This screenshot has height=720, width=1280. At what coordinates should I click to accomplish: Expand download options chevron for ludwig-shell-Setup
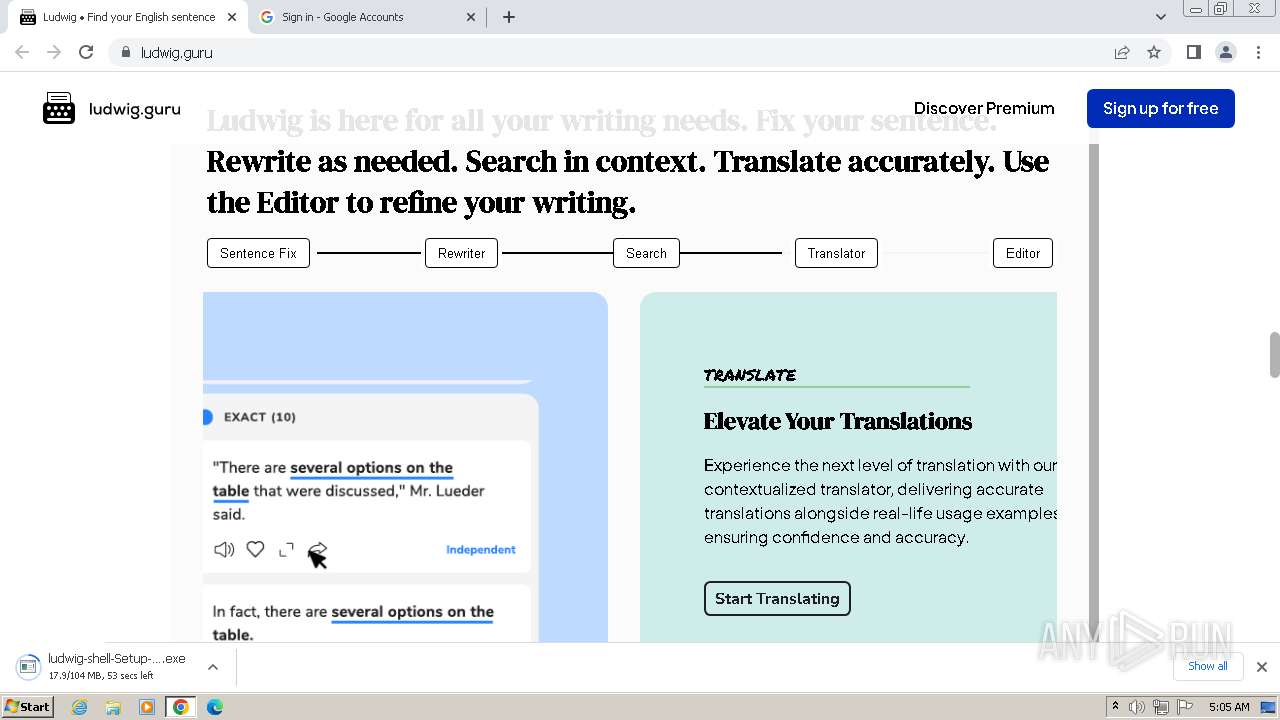[213, 666]
